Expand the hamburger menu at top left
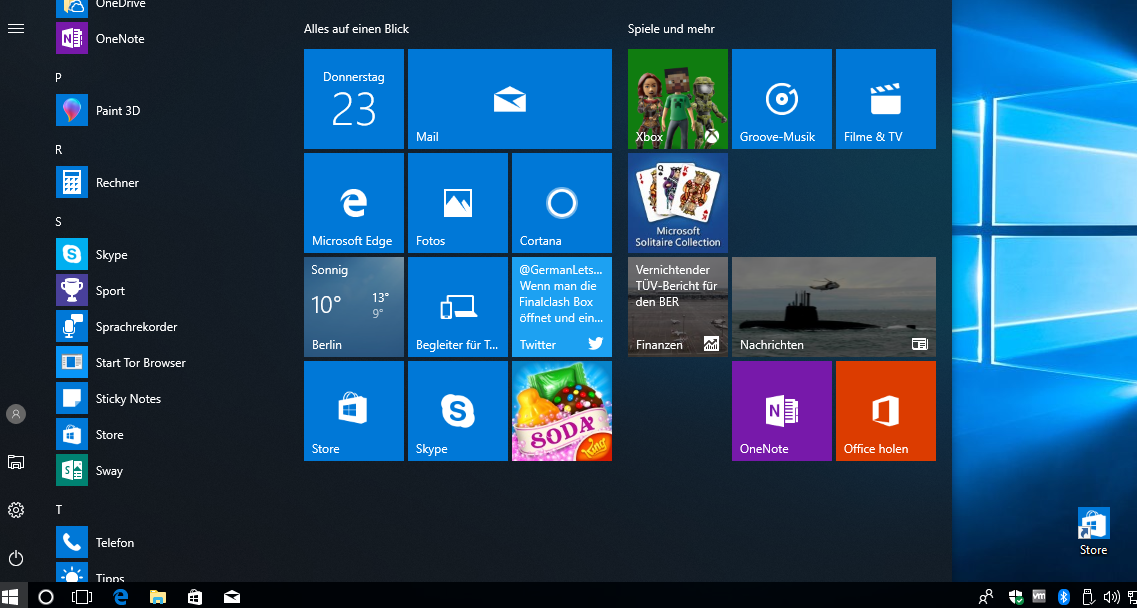 pos(16,29)
